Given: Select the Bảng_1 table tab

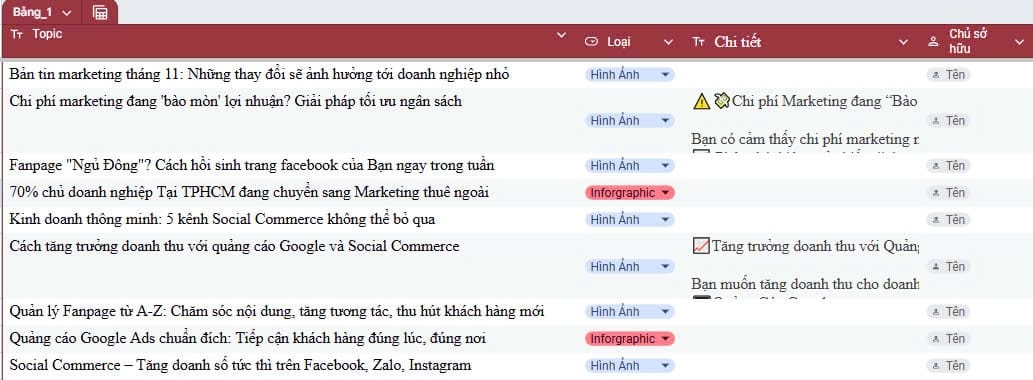Looking at the screenshot, I should pyautogui.click(x=42, y=13).
